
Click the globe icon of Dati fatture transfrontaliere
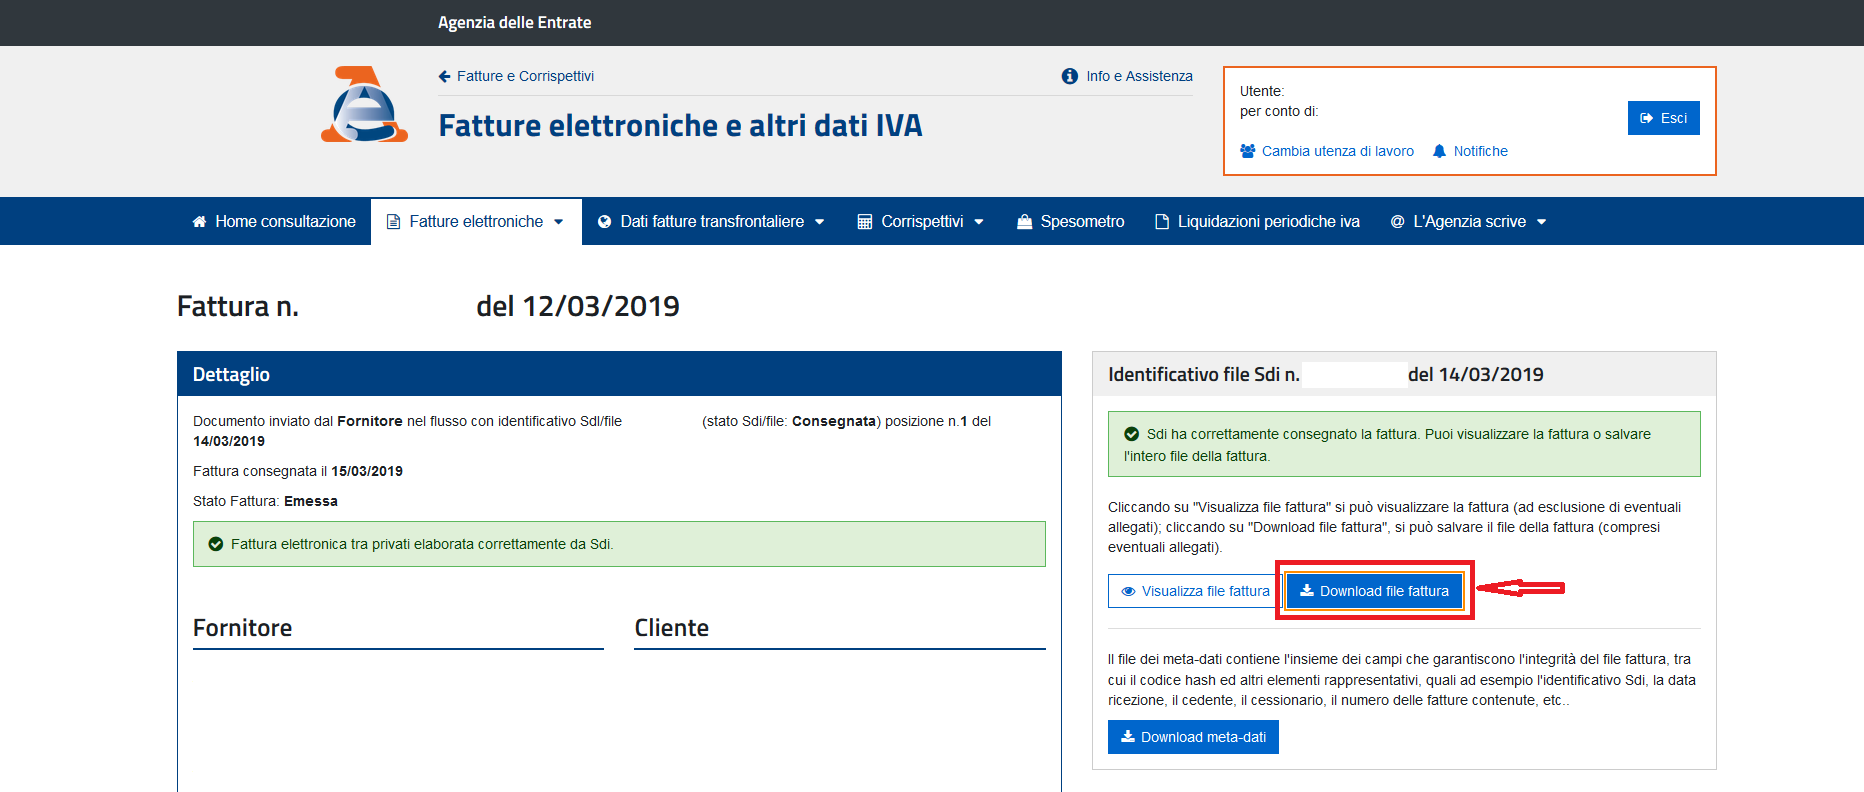click(604, 221)
